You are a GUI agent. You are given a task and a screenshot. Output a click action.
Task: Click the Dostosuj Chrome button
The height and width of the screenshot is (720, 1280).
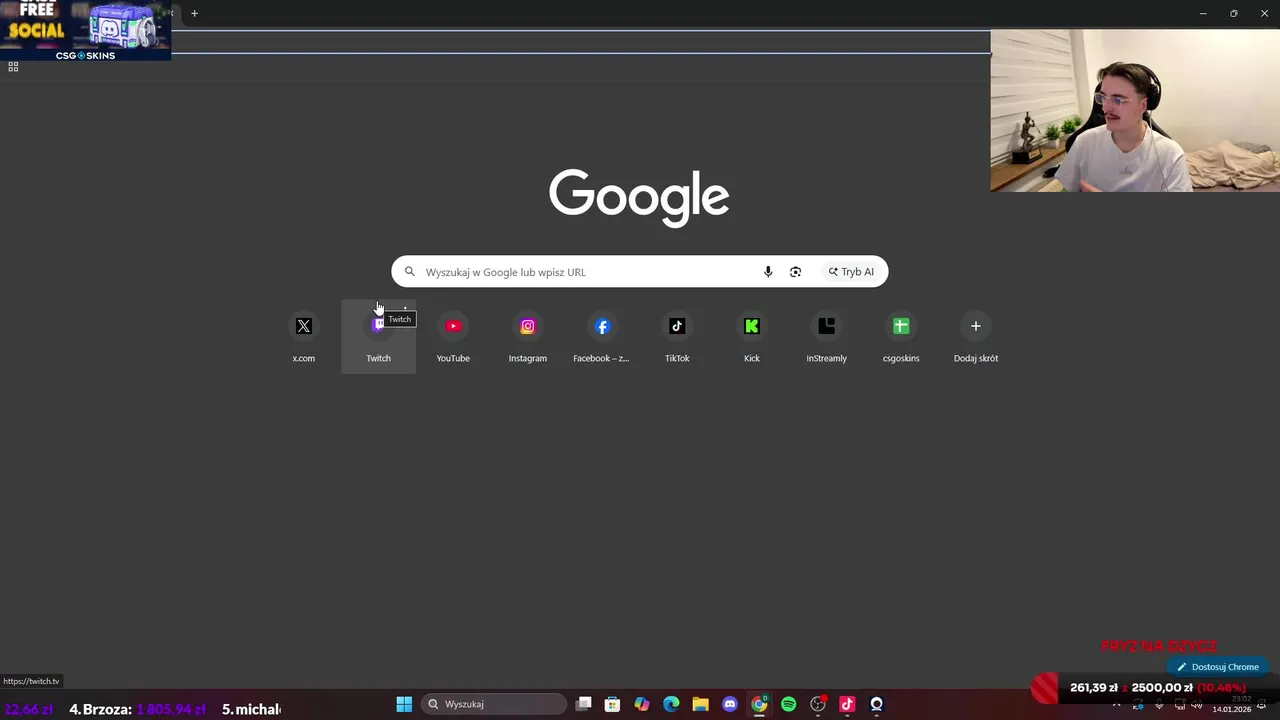coord(1217,667)
